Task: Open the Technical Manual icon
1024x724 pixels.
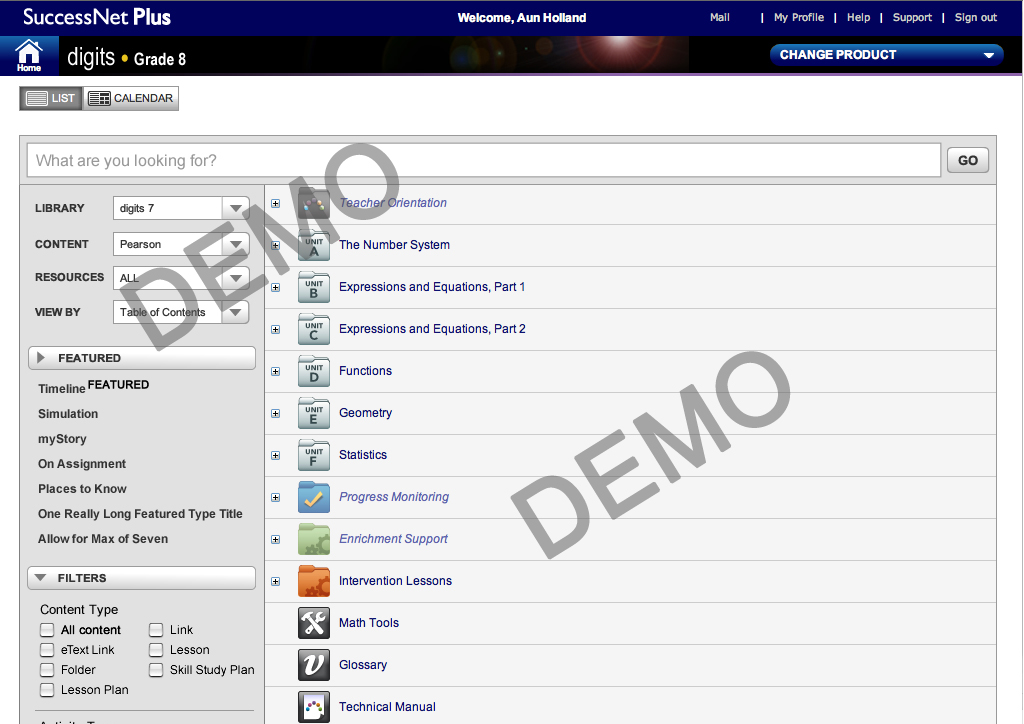Action: click(x=314, y=707)
